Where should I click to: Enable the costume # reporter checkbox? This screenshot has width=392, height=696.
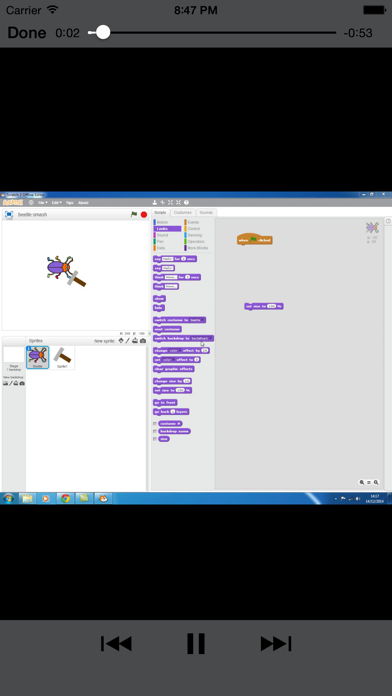pos(155,424)
